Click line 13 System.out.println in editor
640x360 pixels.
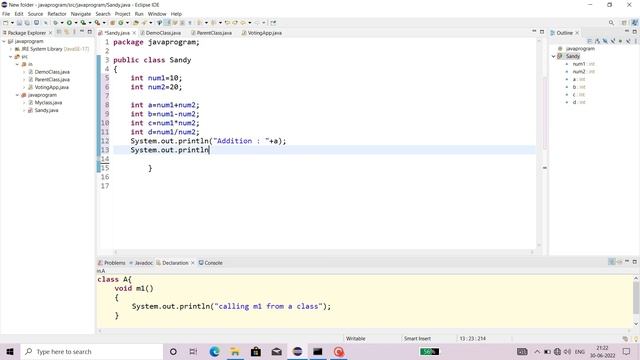pyautogui.click(x=169, y=150)
